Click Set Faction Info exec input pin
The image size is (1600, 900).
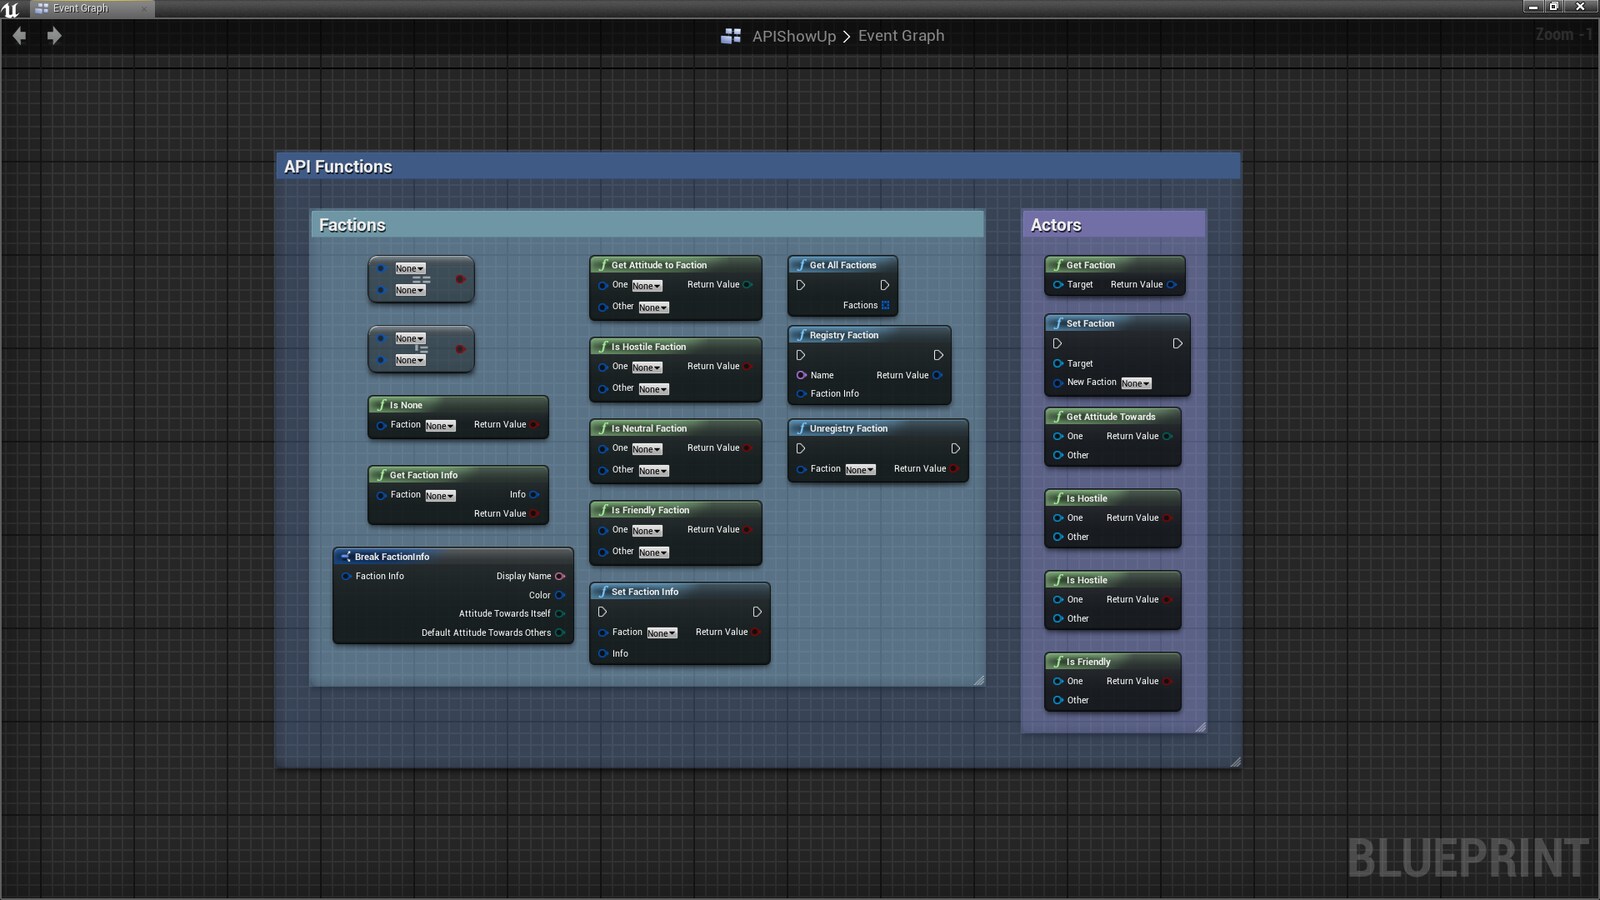pyautogui.click(x=602, y=612)
